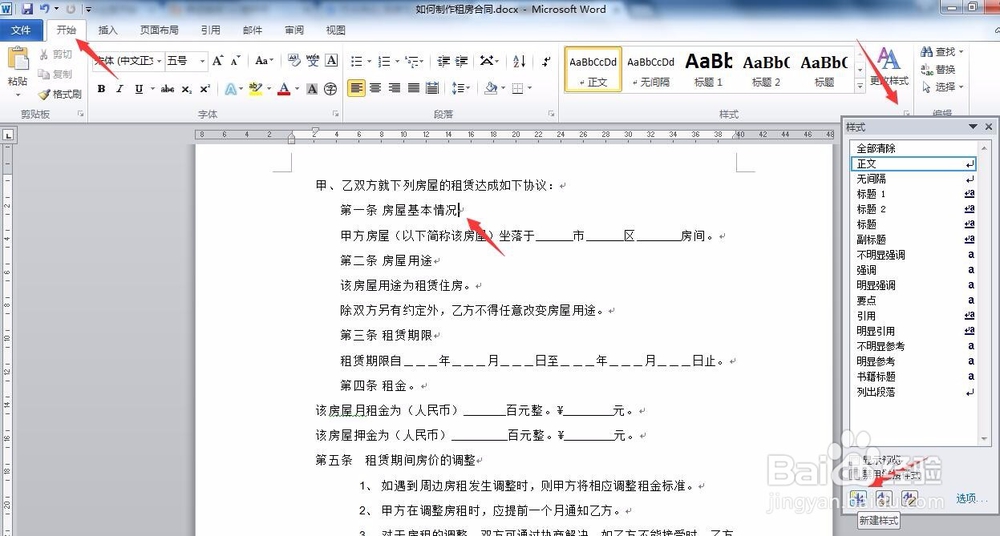Open the Select (选择) button

pos(943,87)
